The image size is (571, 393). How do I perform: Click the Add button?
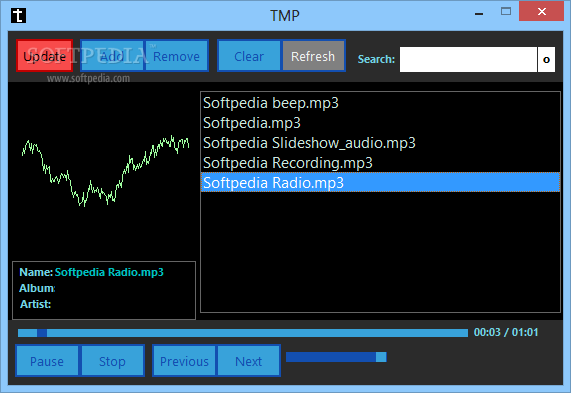click(x=112, y=56)
